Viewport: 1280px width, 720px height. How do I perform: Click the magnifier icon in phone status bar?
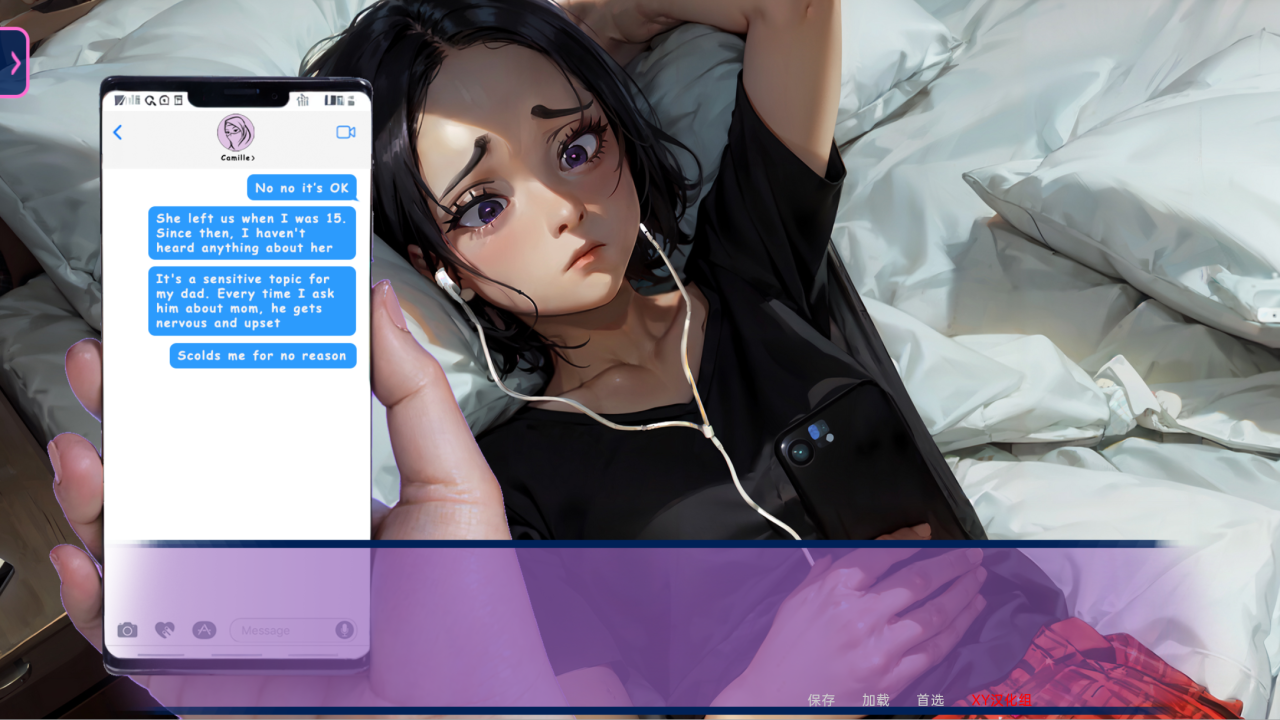coord(150,100)
